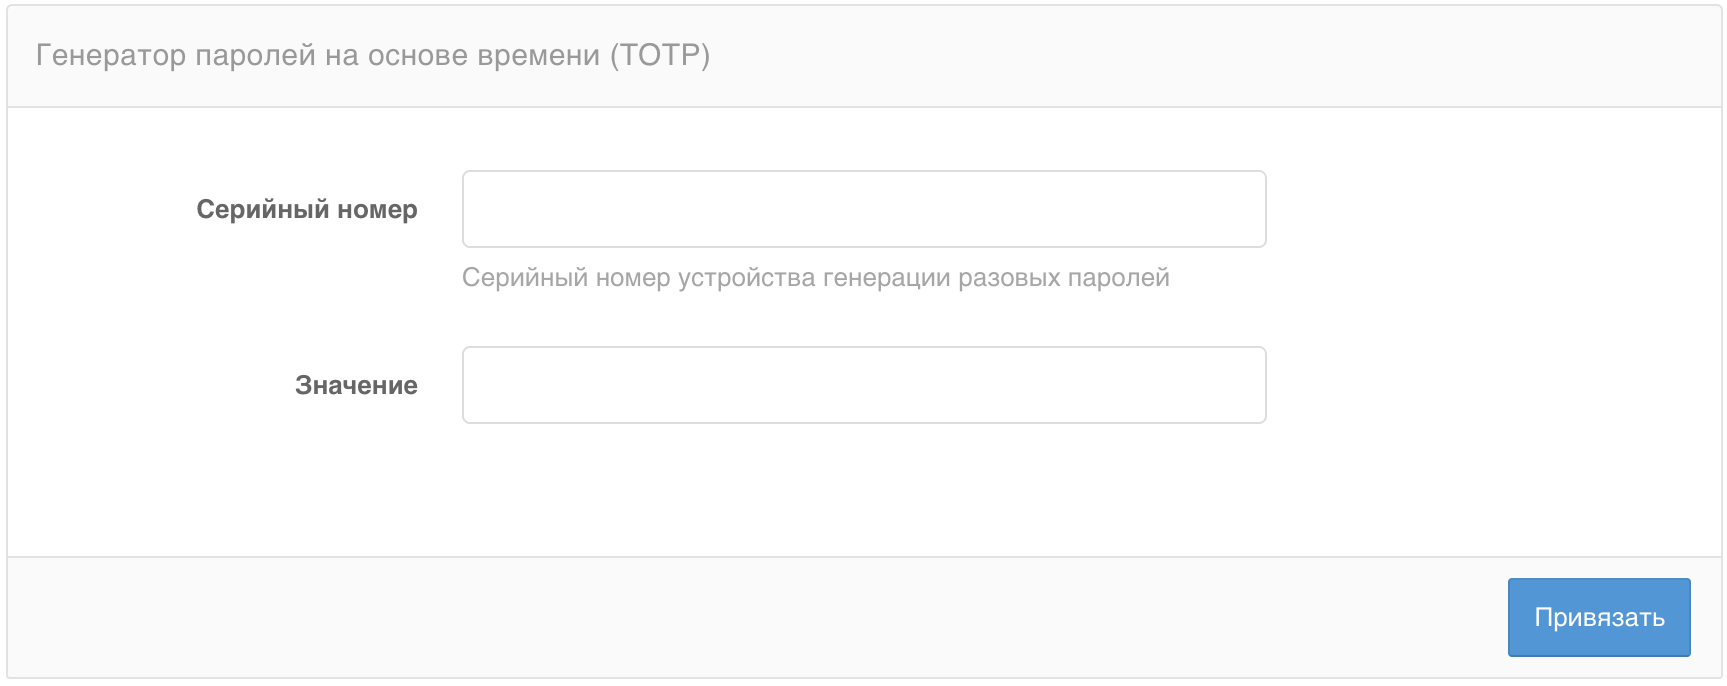Submit the form with Привязать
Viewport: 1727px width, 686px height.
1598,617
